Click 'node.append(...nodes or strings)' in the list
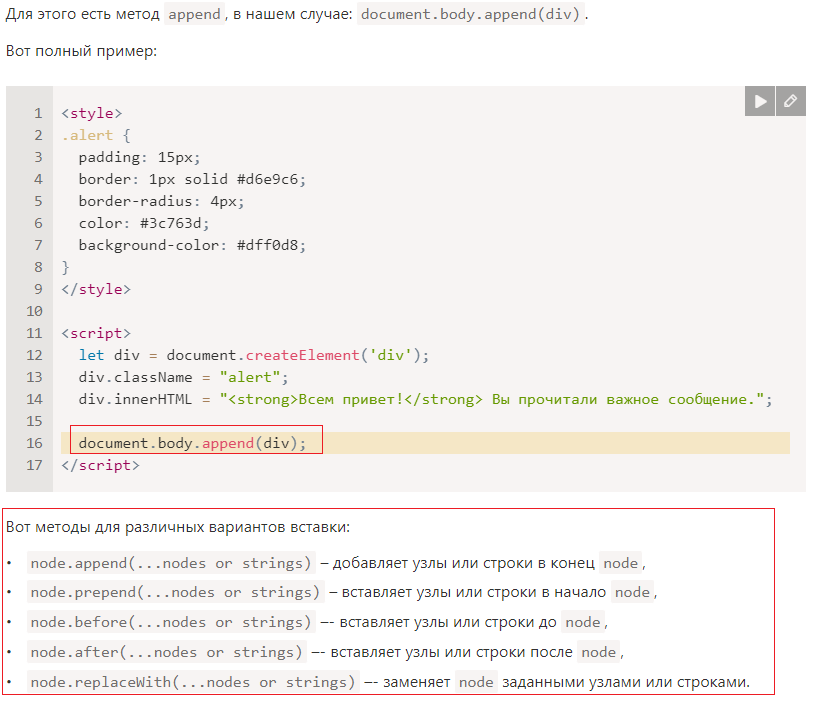The height and width of the screenshot is (704, 818). [x=171, y=563]
